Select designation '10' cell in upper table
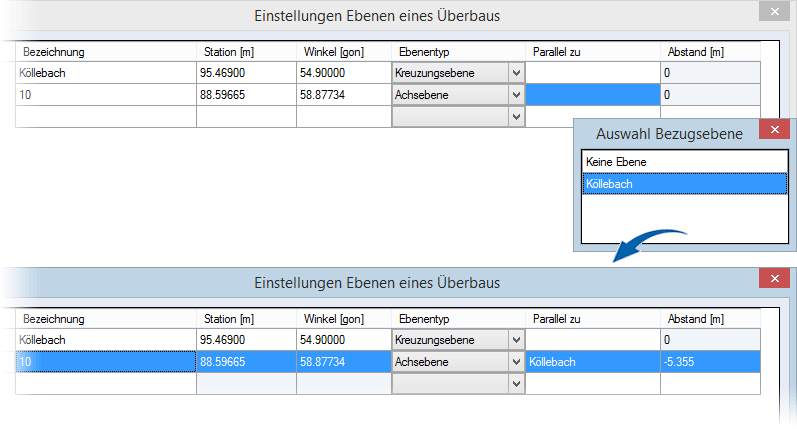 (x=106, y=95)
